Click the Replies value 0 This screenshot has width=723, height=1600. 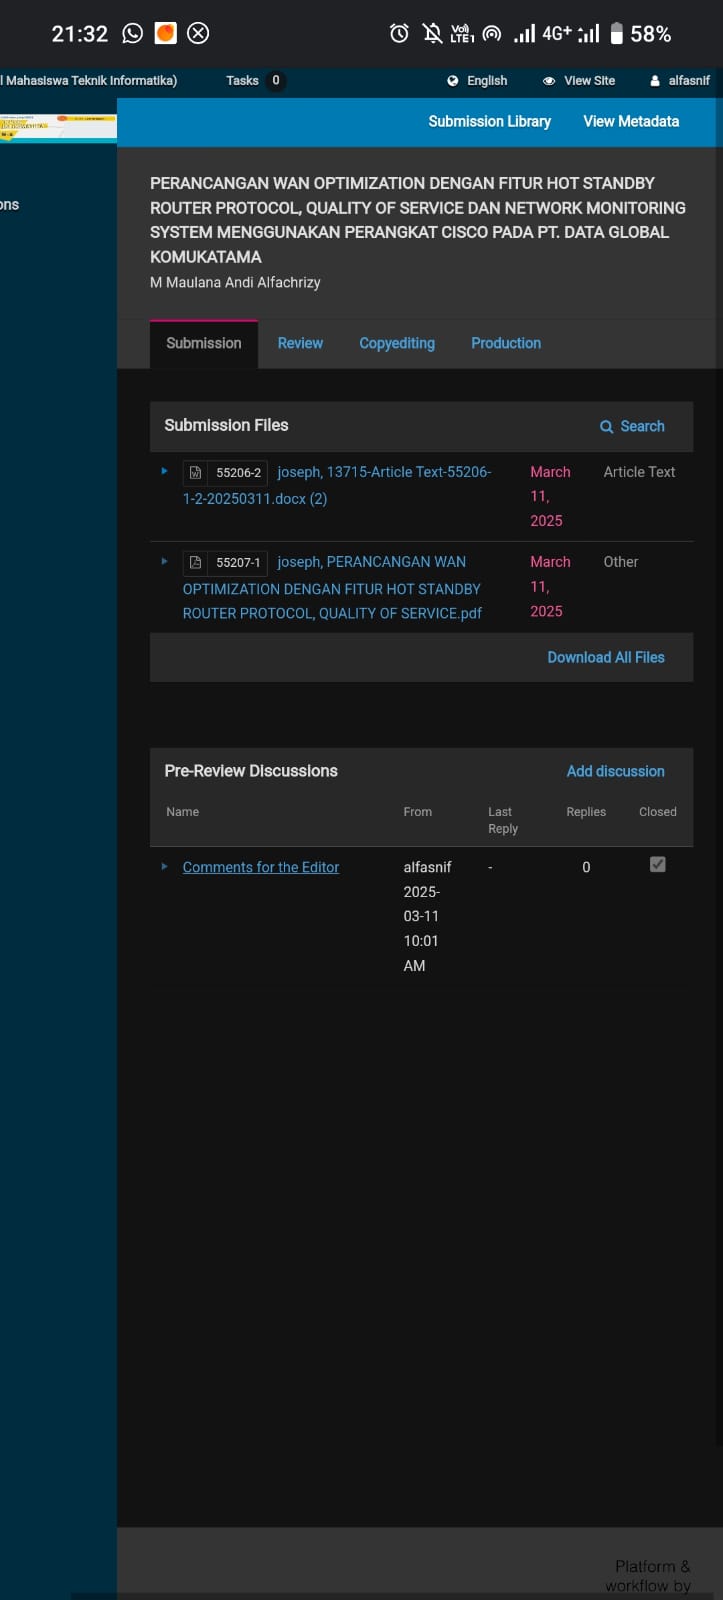pyautogui.click(x=586, y=867)
